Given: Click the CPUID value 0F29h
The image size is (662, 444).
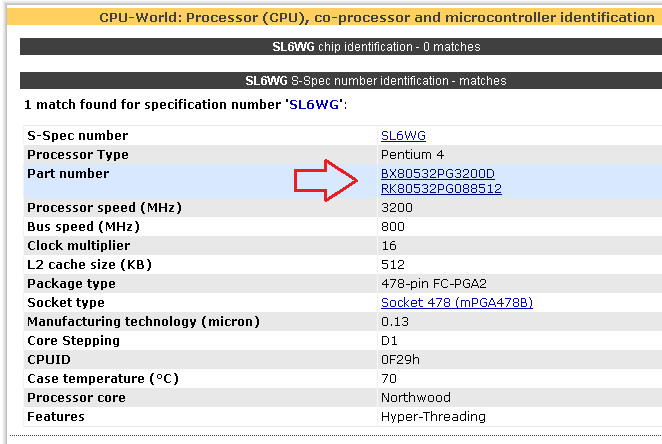Looking at the screenshot, I should tap(400, 359).
